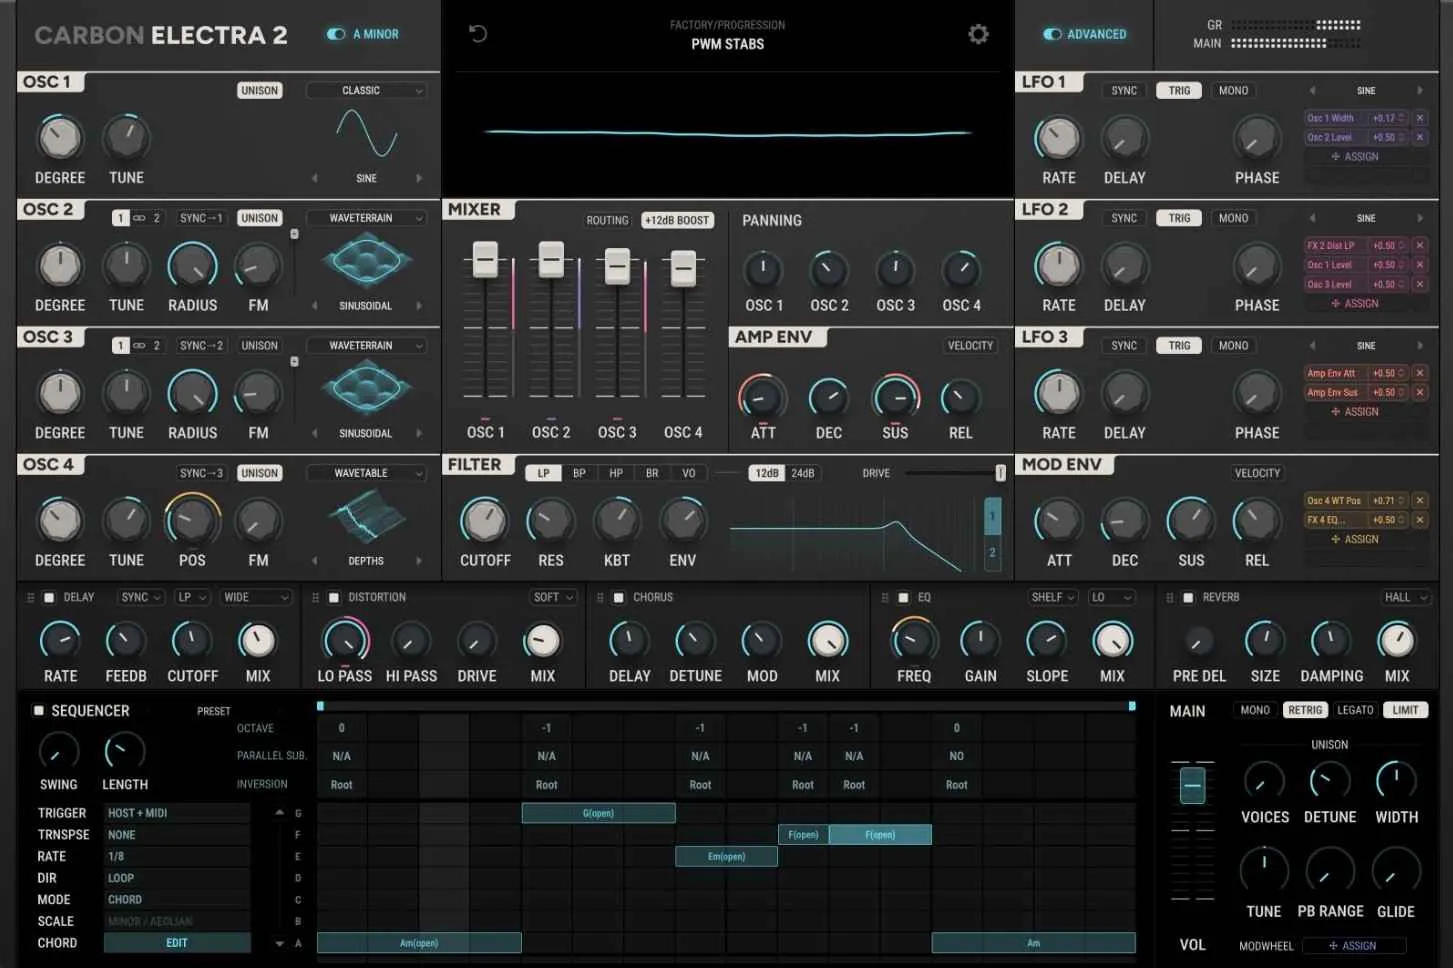Open the delay WIDE mode dropdown
Viewport: 1453px width, 968px height.
pos(256,597)
